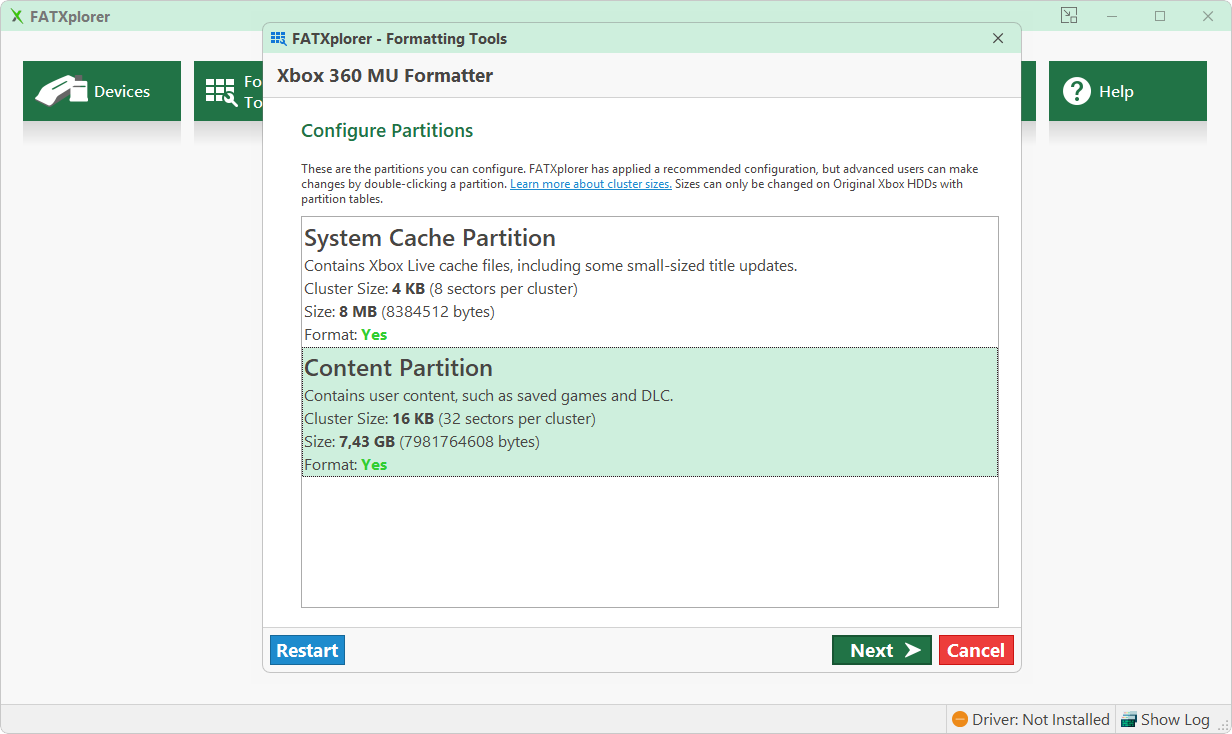1232x734 pixels.
Task: Click the Xbox 360 MU Formatter title
Action: coord(385,76)
